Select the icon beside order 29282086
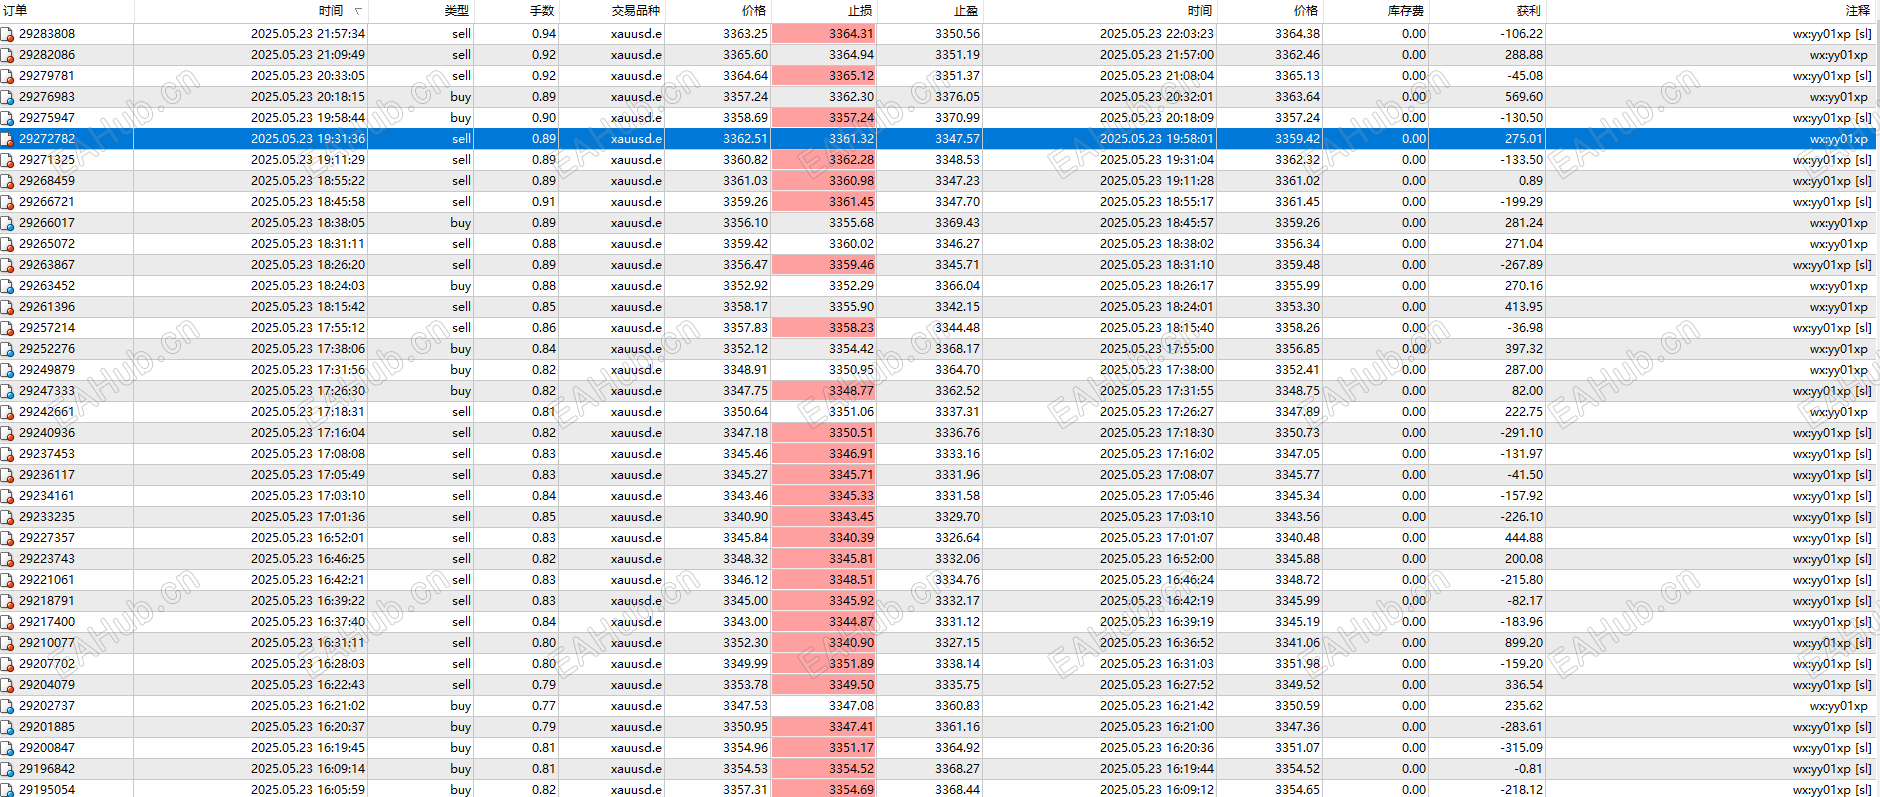 (x=7, y=55)
